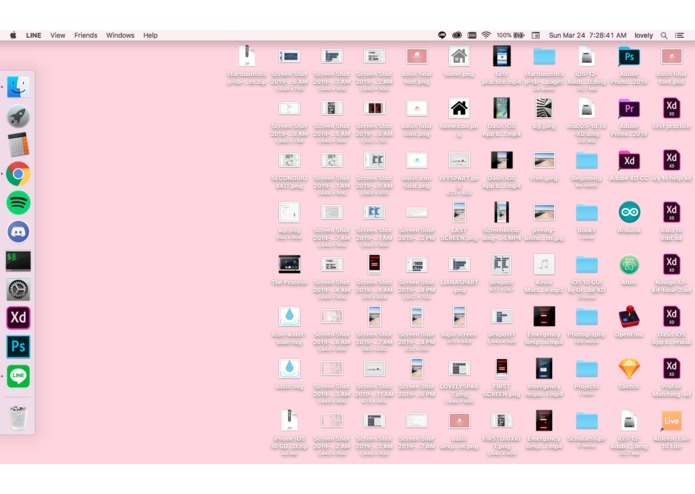Open the Help menu
The height and width of the screenshot is (494, 695).
150,35
